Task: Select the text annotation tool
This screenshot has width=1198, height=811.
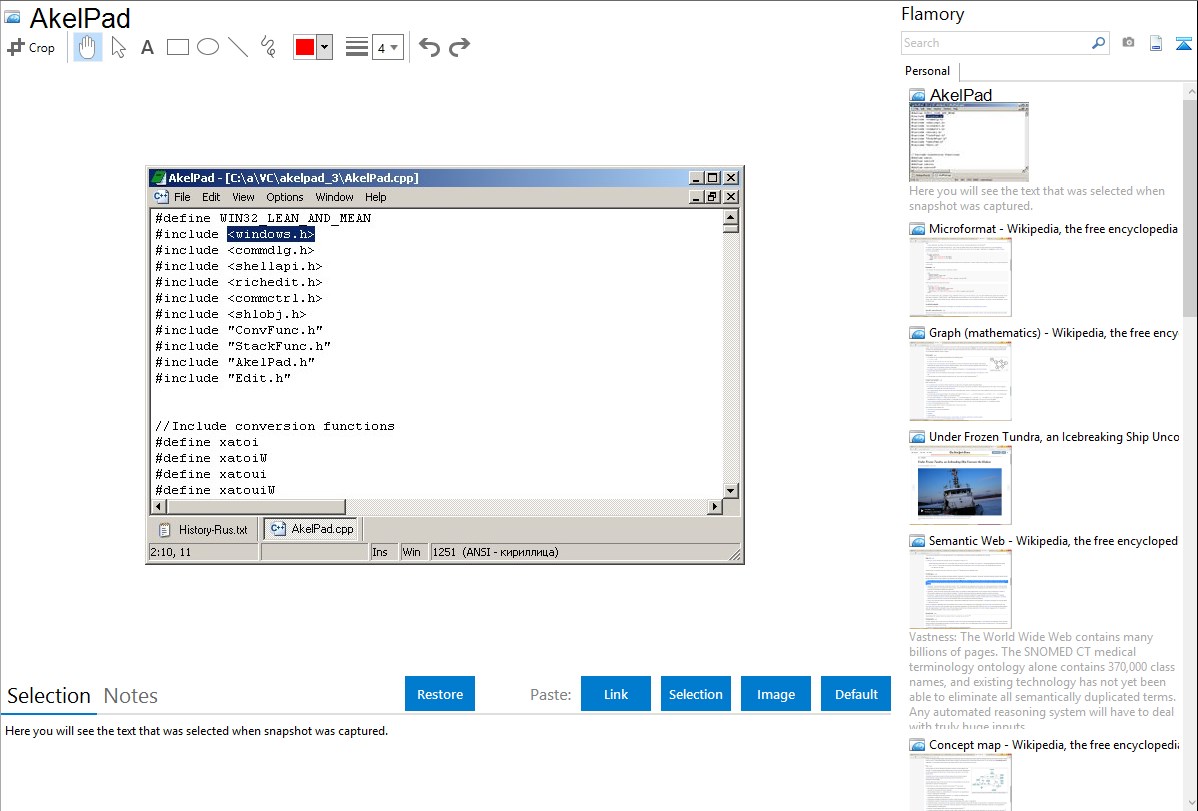Action: (x=147, y=47)
